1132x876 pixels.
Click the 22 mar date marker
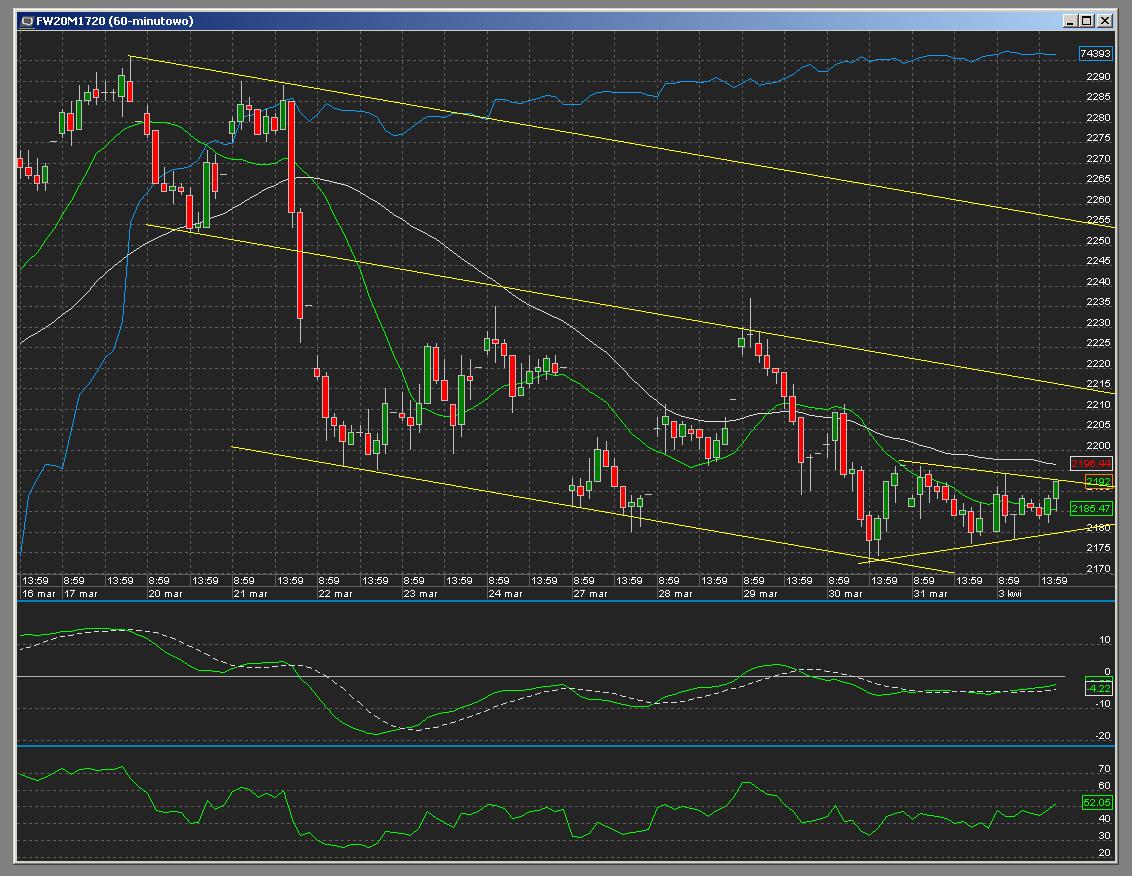click(335, 593)
